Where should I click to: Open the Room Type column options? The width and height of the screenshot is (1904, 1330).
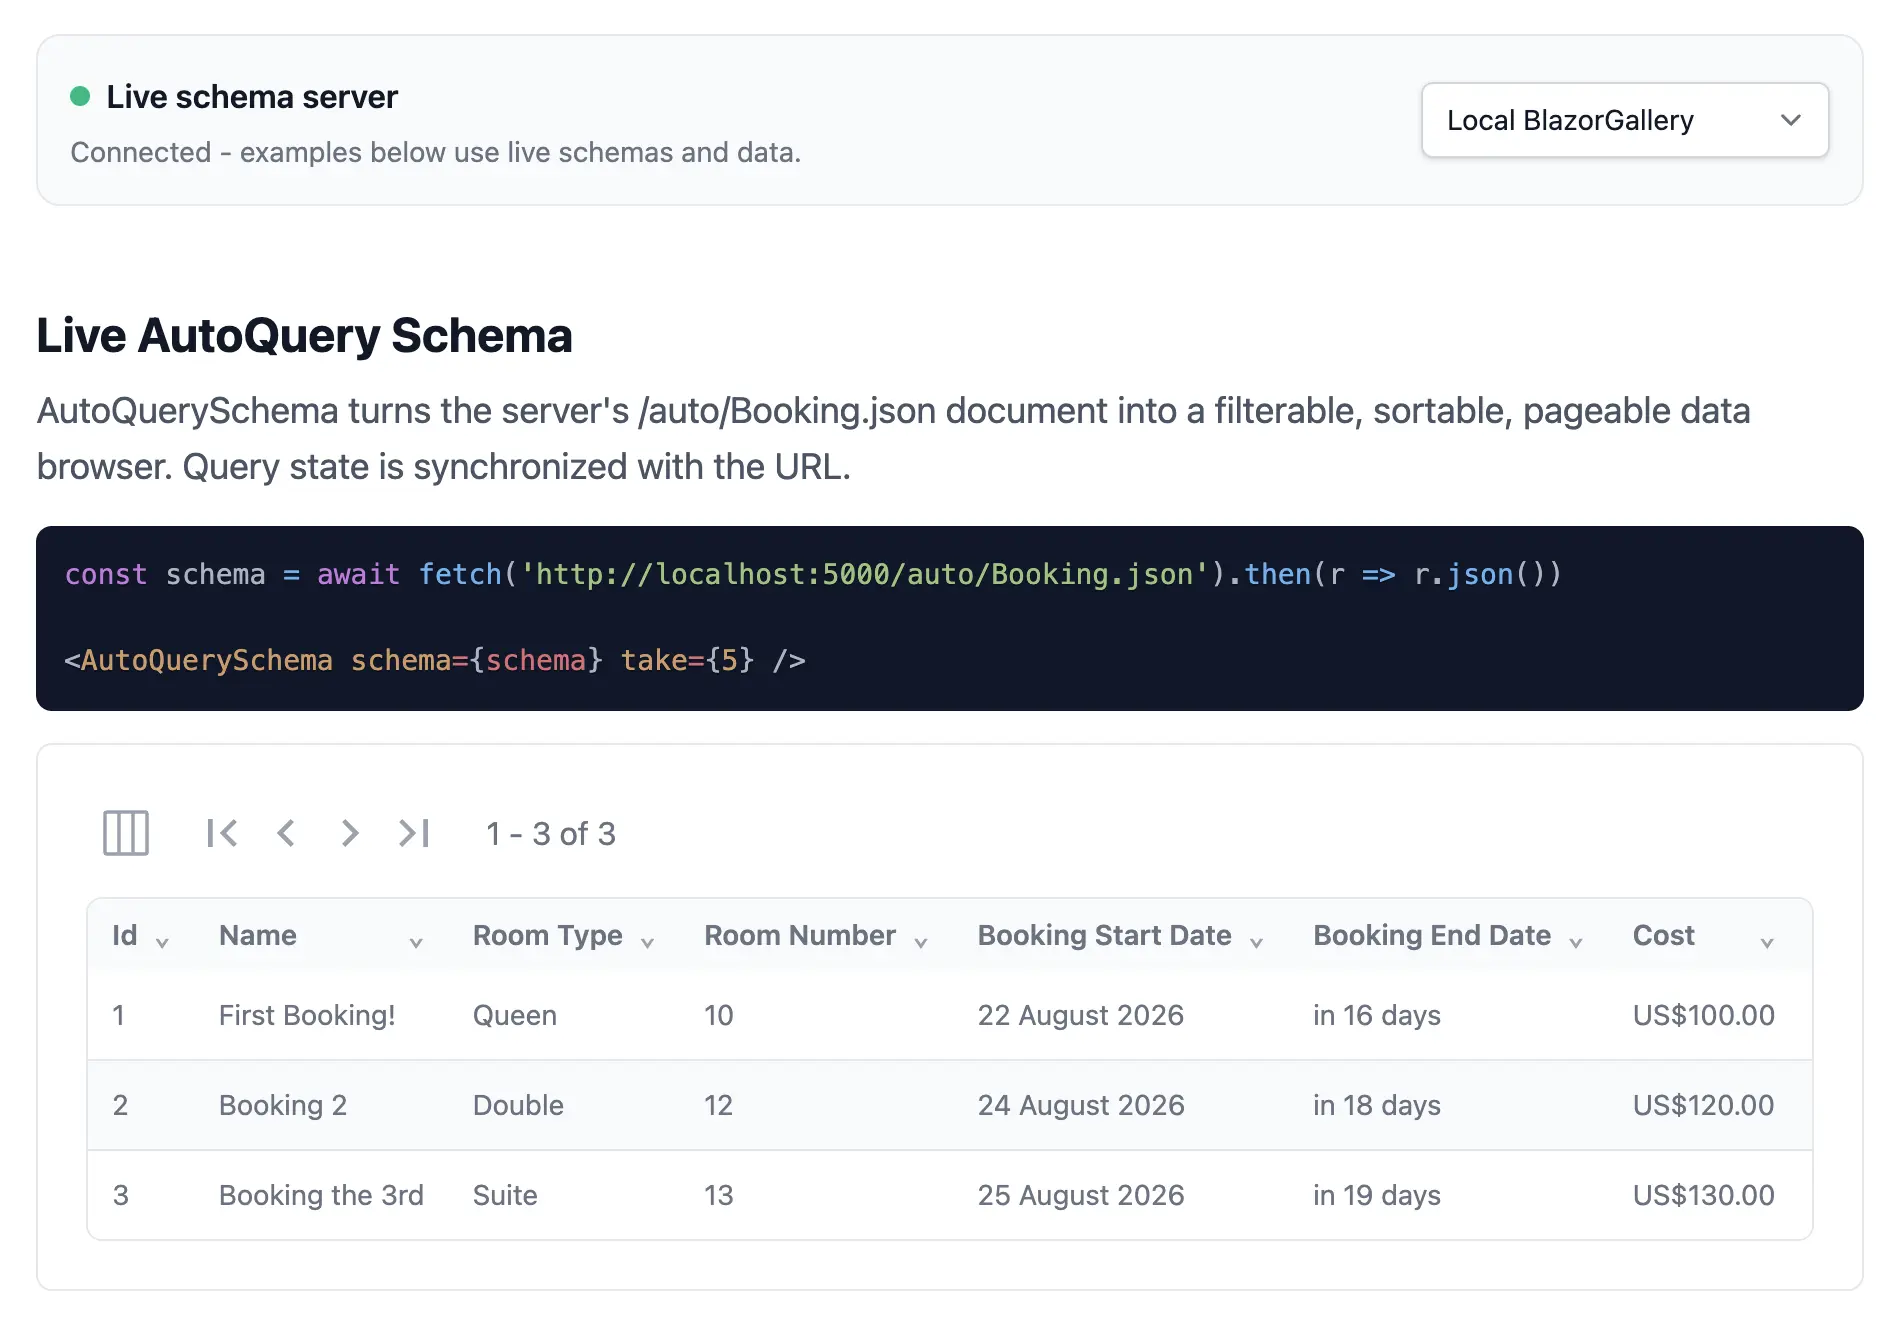click(x=647, y=942)
